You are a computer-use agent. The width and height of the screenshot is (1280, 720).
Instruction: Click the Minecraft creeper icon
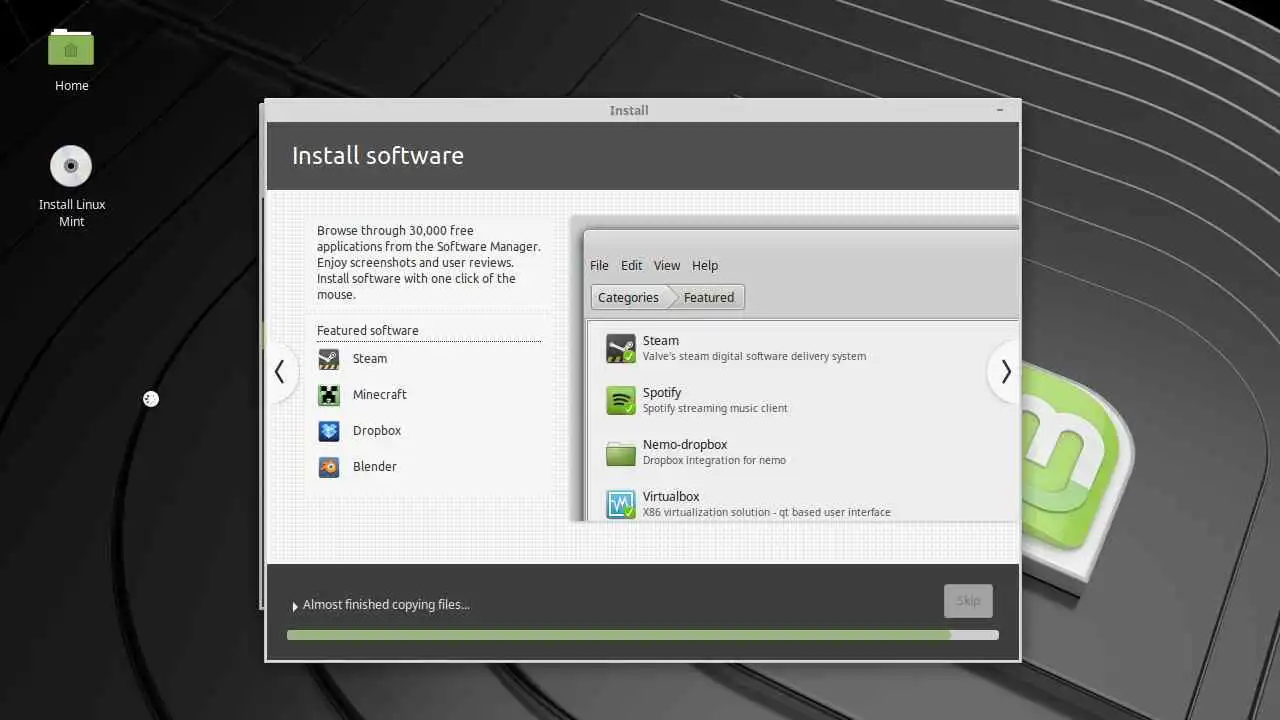(x=329, y=395)
